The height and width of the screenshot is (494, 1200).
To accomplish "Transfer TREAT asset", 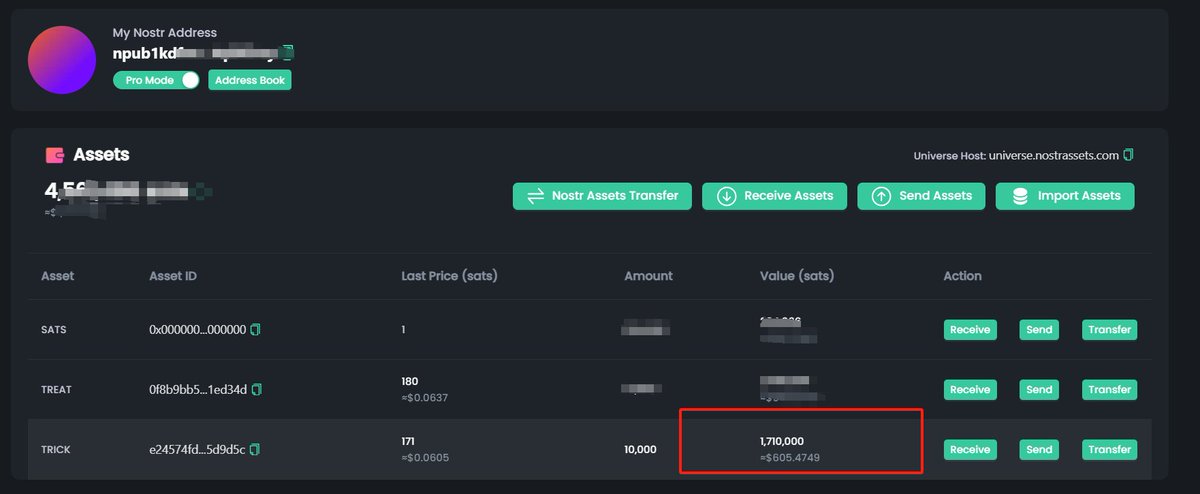I will click(x=1109, y=389).
